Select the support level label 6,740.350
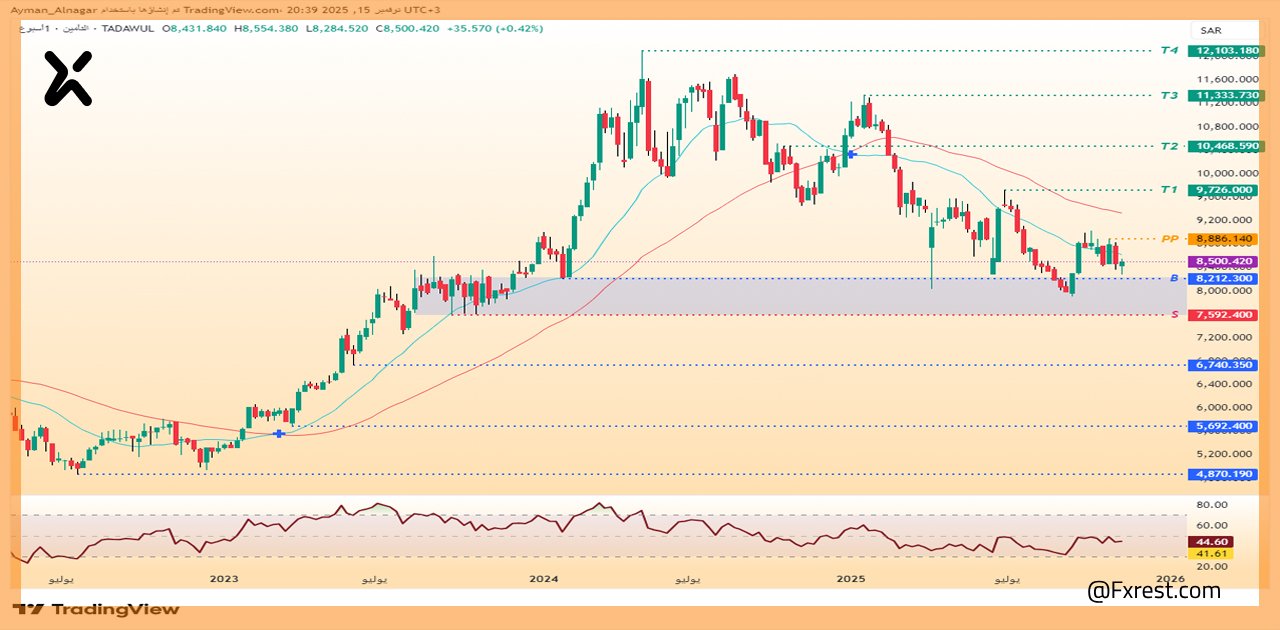The image size is (1280, 630). [1224, 365]
